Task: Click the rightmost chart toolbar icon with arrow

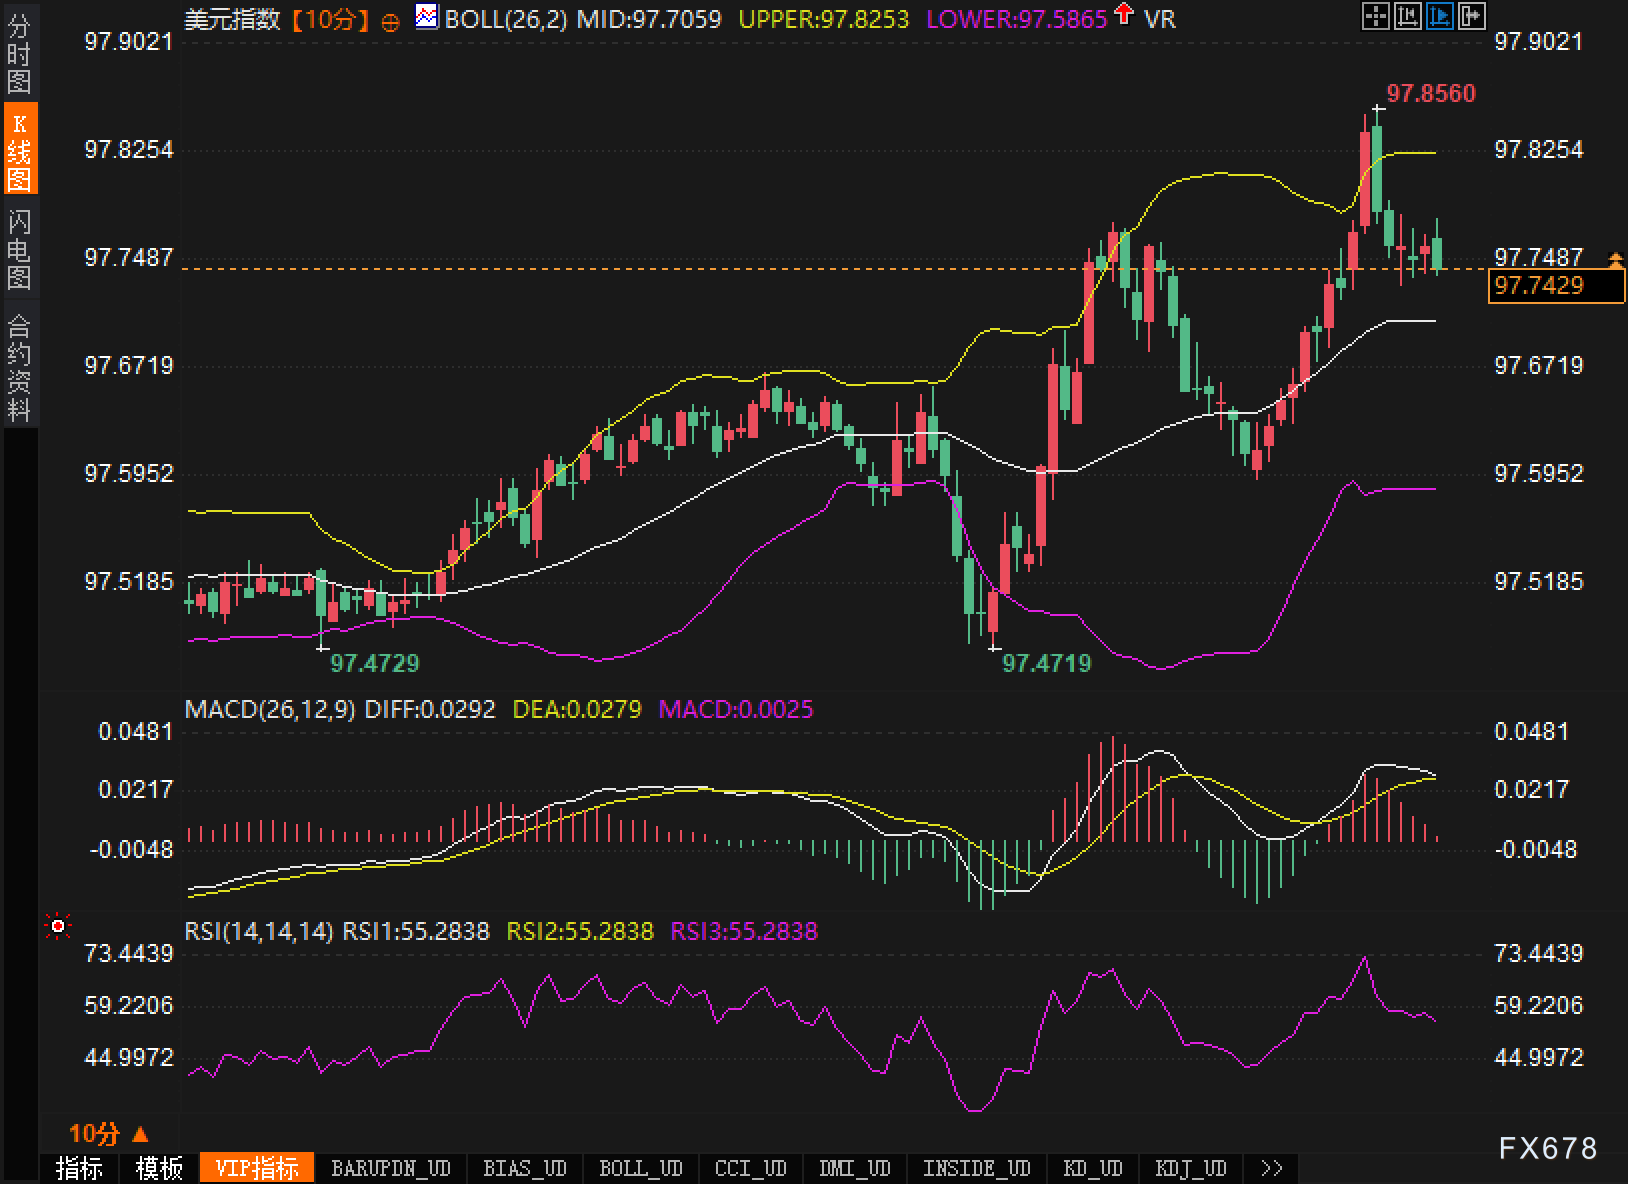Action: [x=1472, y=16]
